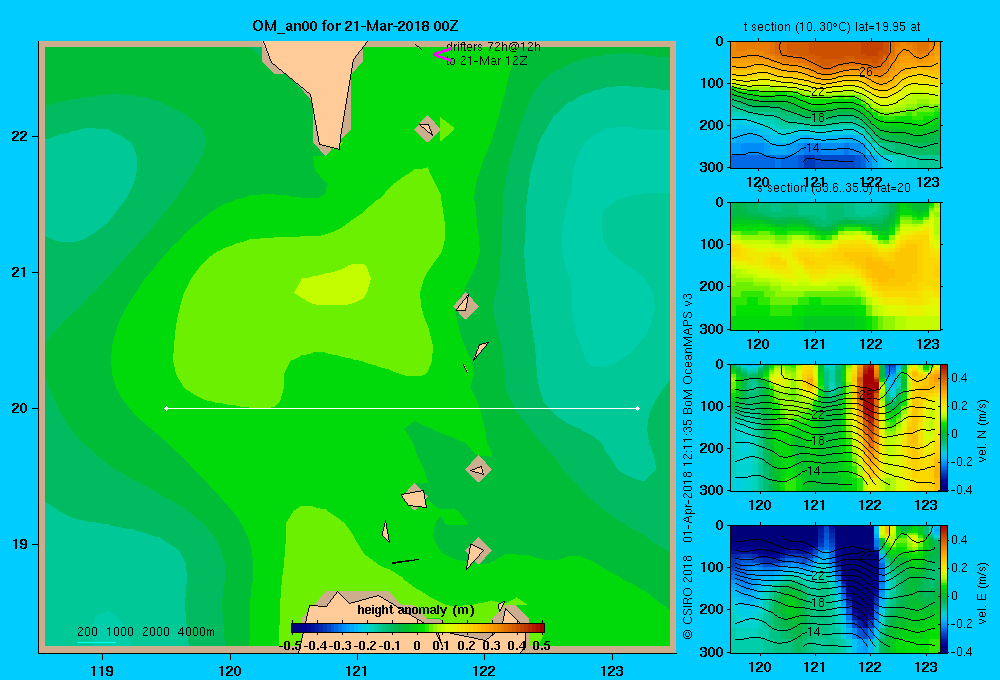Click the 't section (10..30°C) lat=19.95' title
This screenshot has height=680, width=1000.
point(832,27)
